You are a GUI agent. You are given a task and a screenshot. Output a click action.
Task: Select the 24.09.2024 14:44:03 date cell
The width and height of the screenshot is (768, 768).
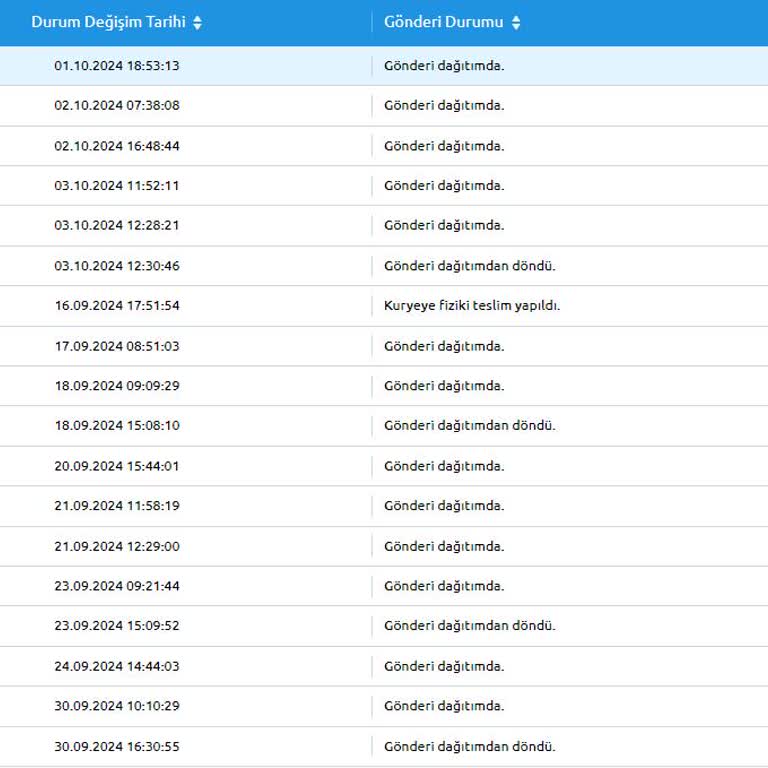[x=117, y=666]
